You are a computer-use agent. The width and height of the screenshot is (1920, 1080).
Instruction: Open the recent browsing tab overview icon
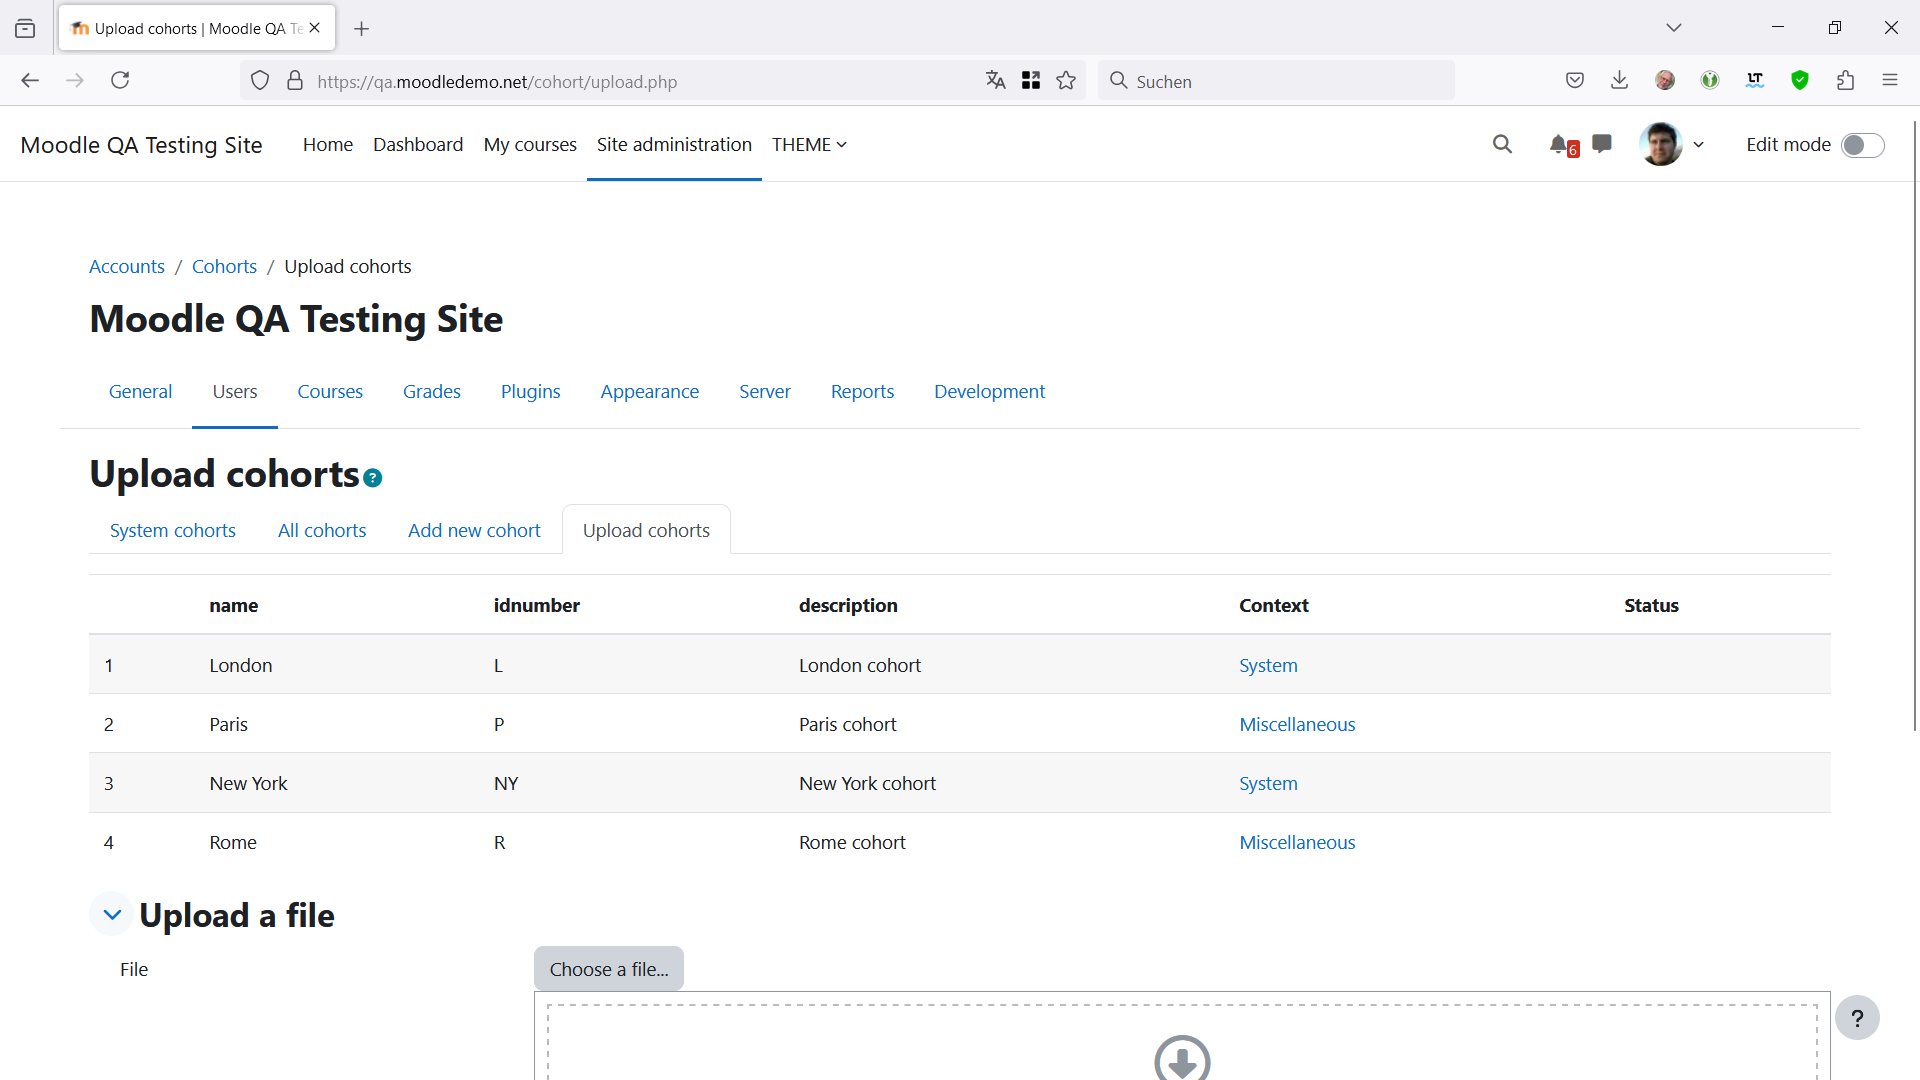pyautogui.click(x=25, y=29)
